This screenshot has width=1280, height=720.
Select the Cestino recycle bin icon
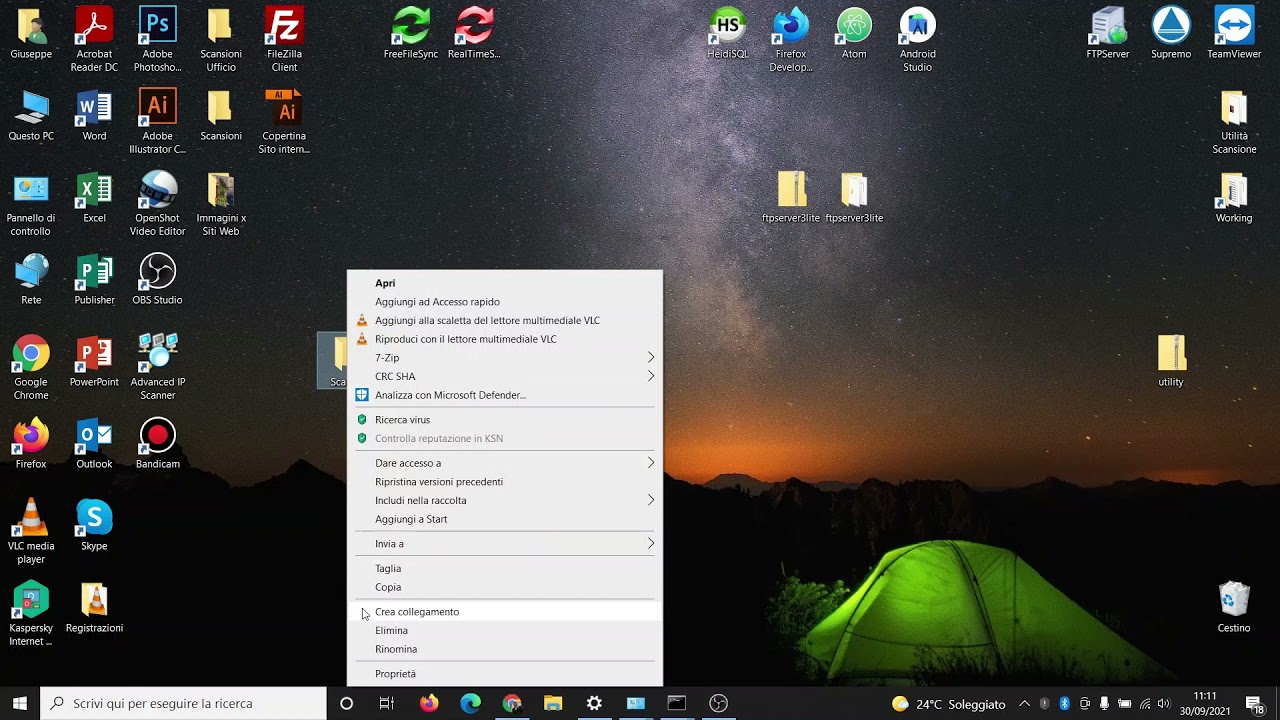(1234, 607)
